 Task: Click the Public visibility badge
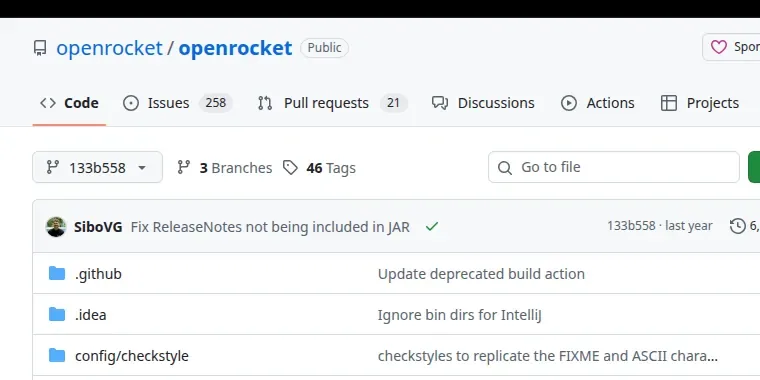[x=324, y=48]
